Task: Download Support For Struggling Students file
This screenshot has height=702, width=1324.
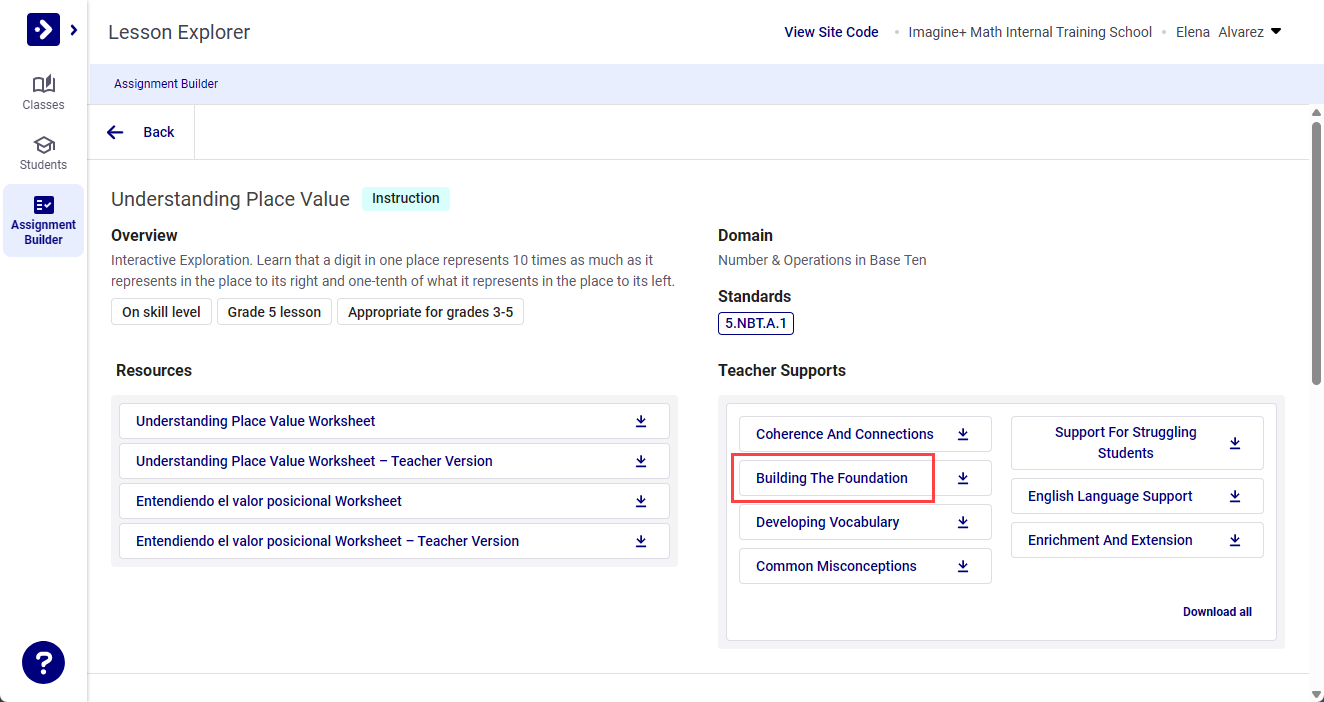Action: tap(1235, 443)
